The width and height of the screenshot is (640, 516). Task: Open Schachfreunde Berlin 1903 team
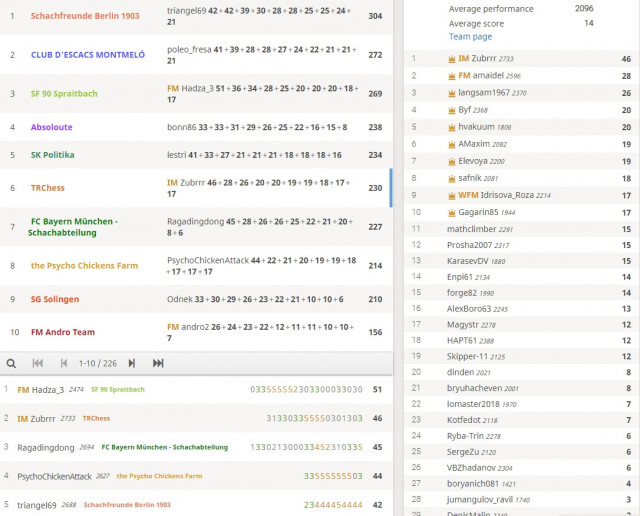(85, 16)
